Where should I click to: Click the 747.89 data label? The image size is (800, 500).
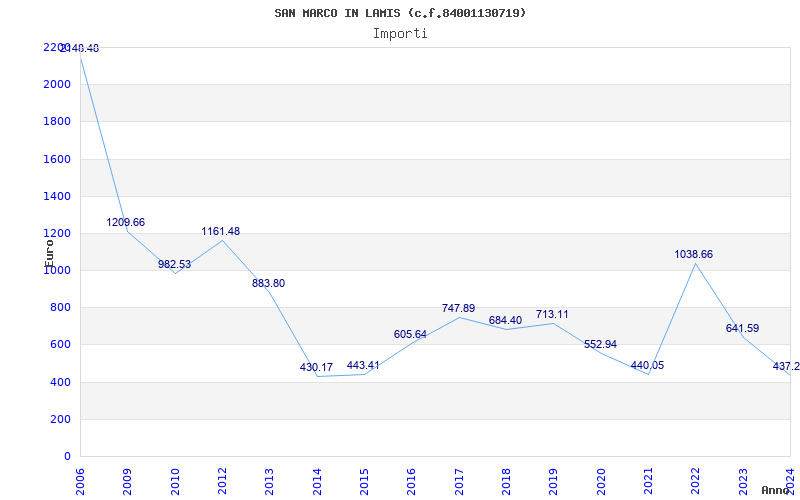[x=458, y=308]
